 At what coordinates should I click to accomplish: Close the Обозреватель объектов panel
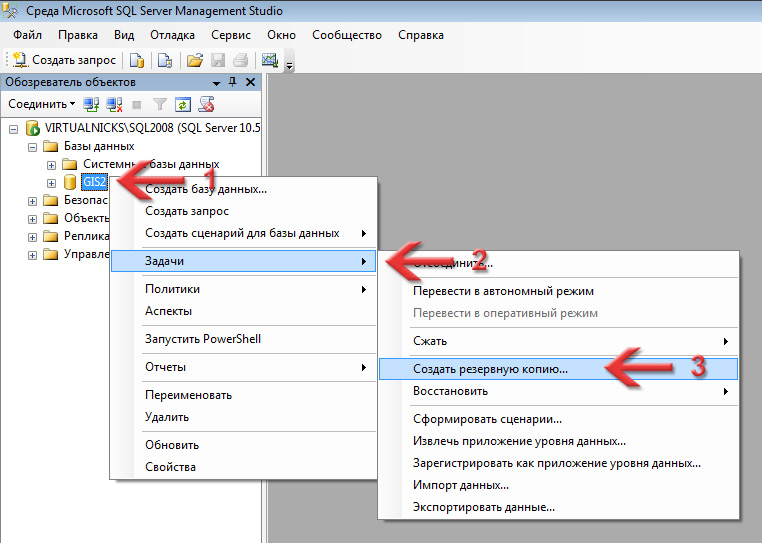(250, 82)
